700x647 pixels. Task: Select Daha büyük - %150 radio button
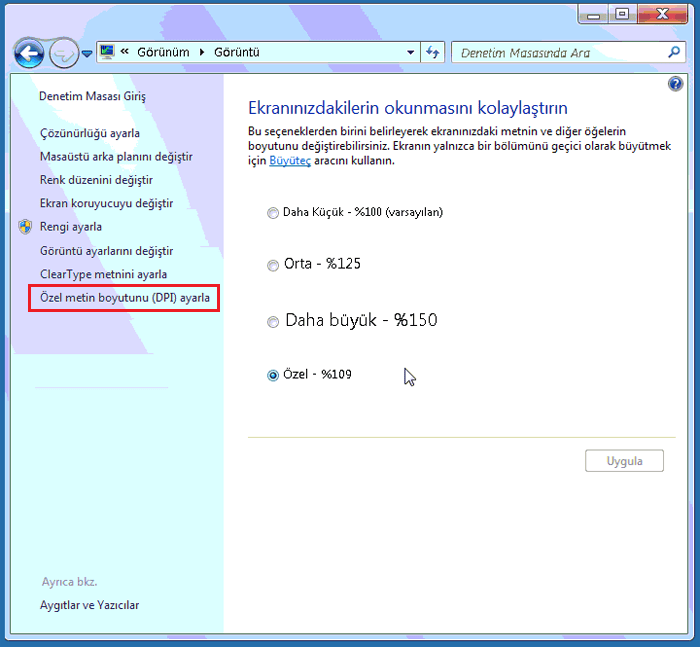[273, 321]
